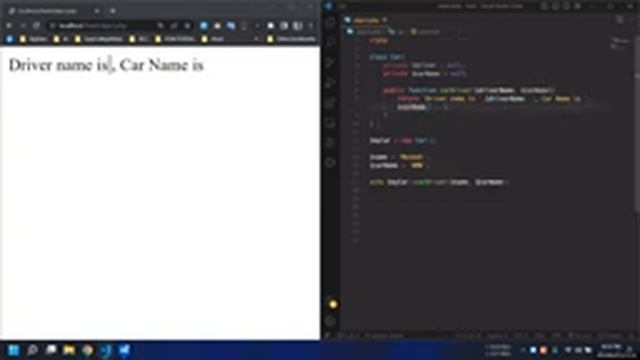The height and width of the screenshot is (360, 640).
Task: Go back in the Chrome browser
Action: coord(9,26)
